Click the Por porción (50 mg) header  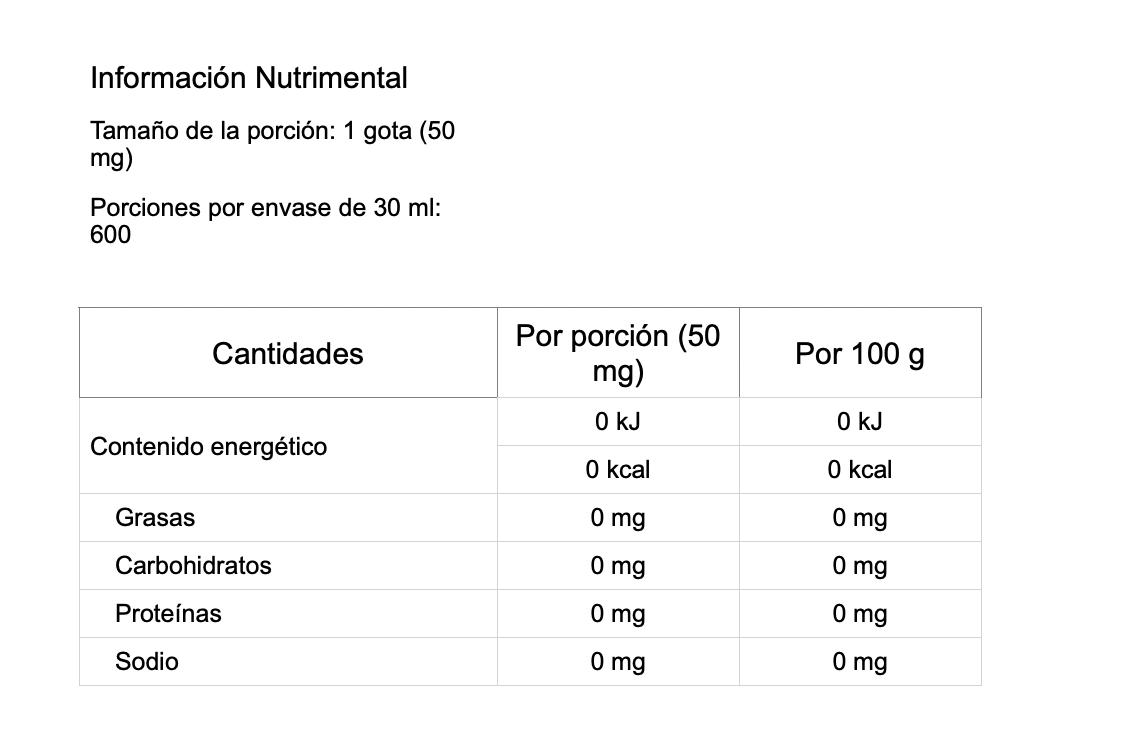pos(618,353)
